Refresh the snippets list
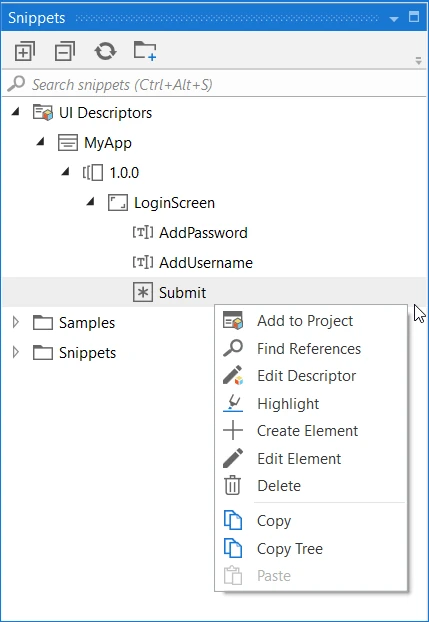Screen dimensions: 429x622 (105, 51)
